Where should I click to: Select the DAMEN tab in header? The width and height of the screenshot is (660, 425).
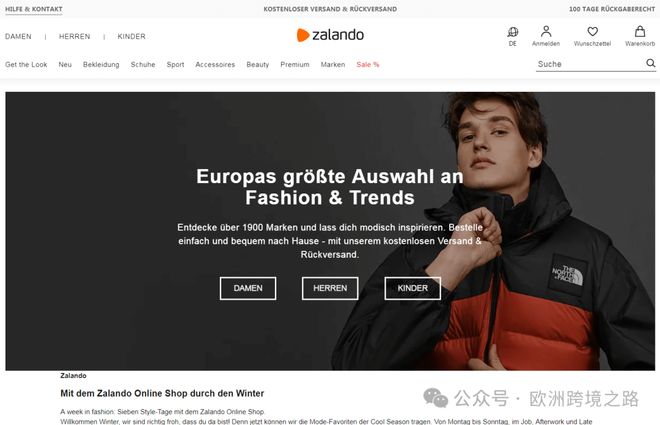click(x=18, y=37)
